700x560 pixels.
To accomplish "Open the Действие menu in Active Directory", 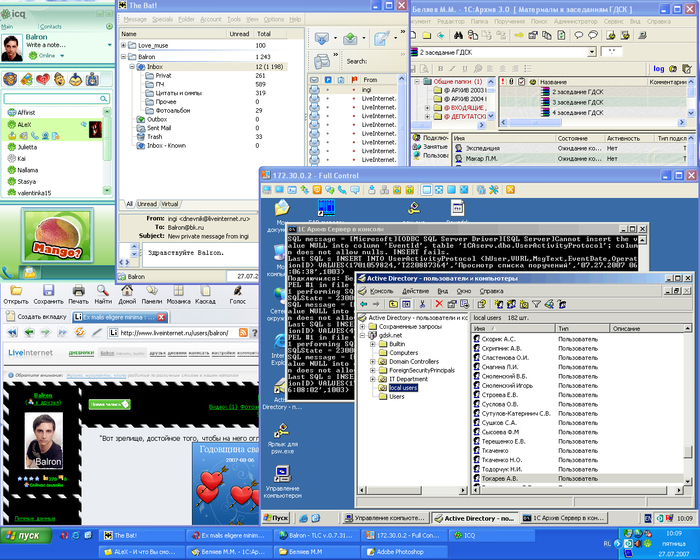I will [415, 291].
